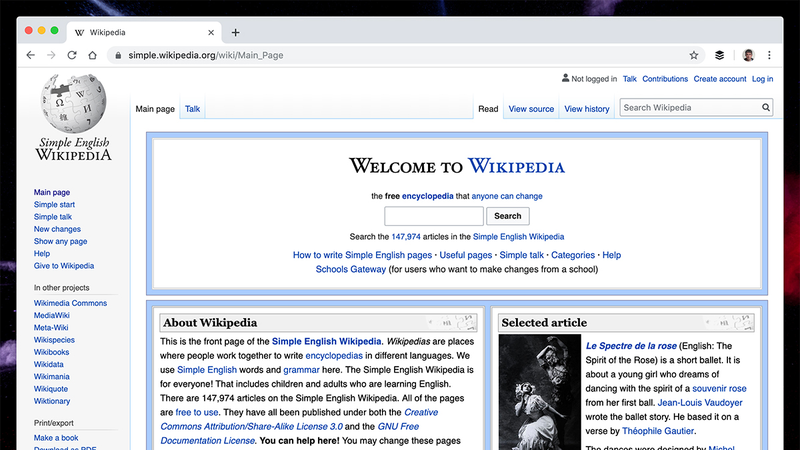Open Wikimedia Commons link

pos(70,303)
